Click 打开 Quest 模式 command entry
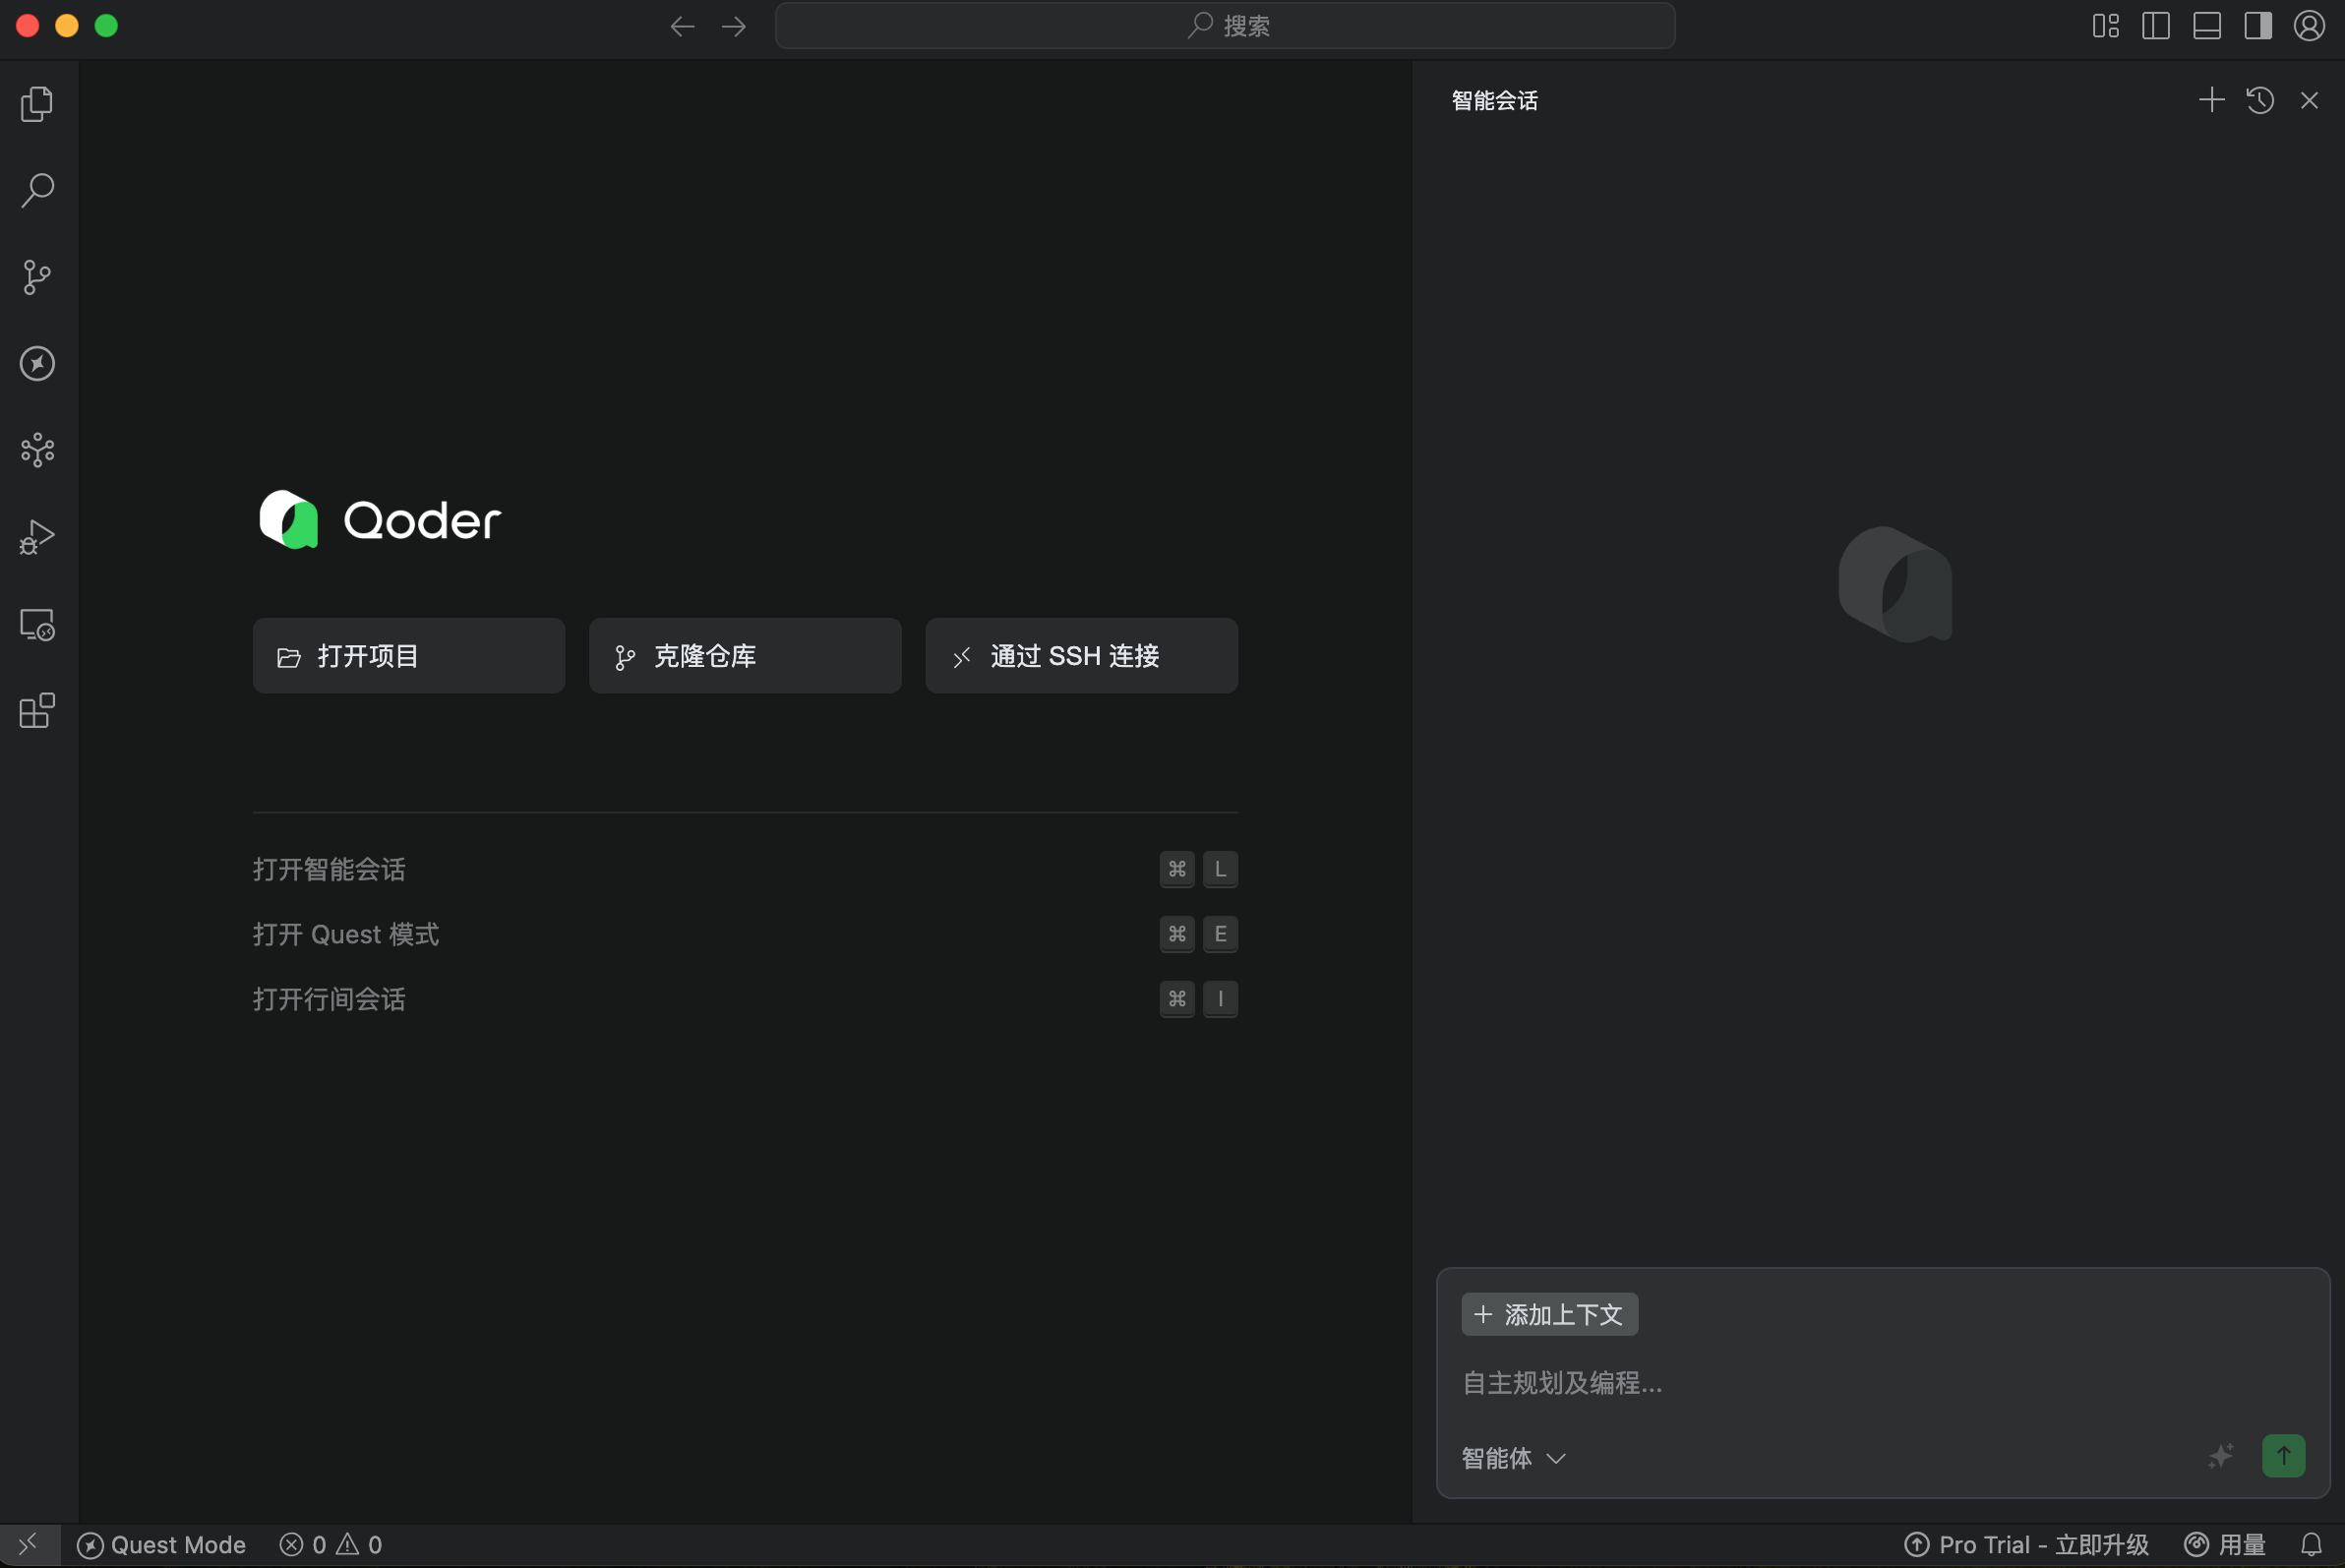The height and width of the screenshot is (1568, 2345). pos(345,934)
